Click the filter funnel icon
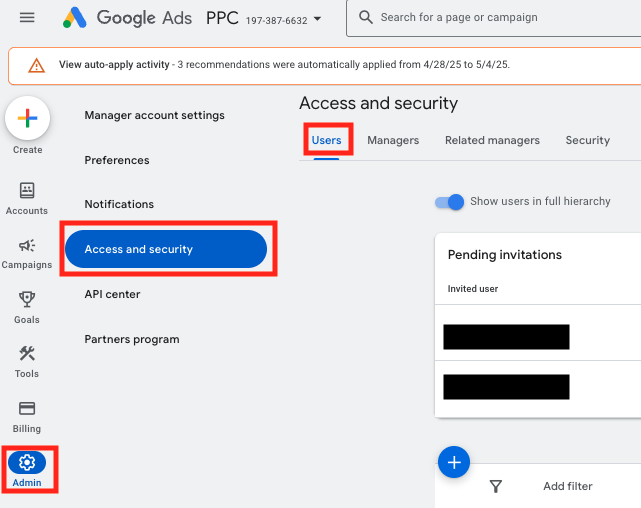641x508 pixels. 495,486
